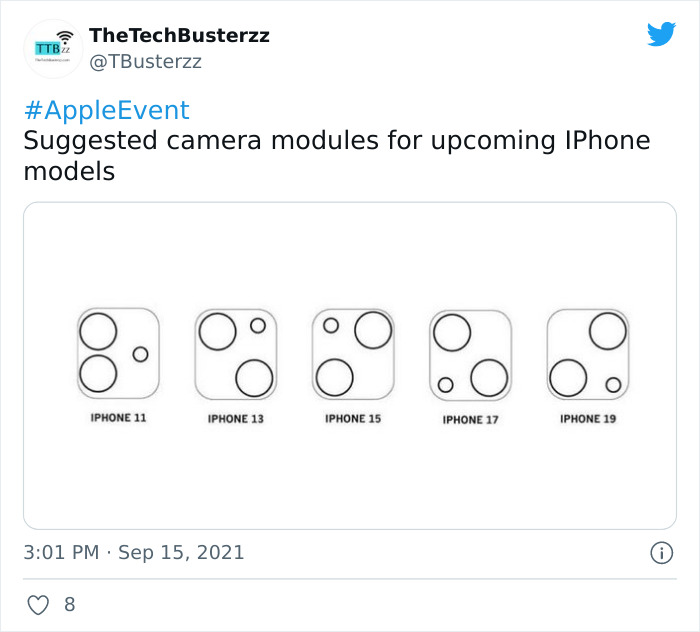Click the IPHONE 17 caption label
The width and height of the screenshot is (700, 632).
(470, 420)
